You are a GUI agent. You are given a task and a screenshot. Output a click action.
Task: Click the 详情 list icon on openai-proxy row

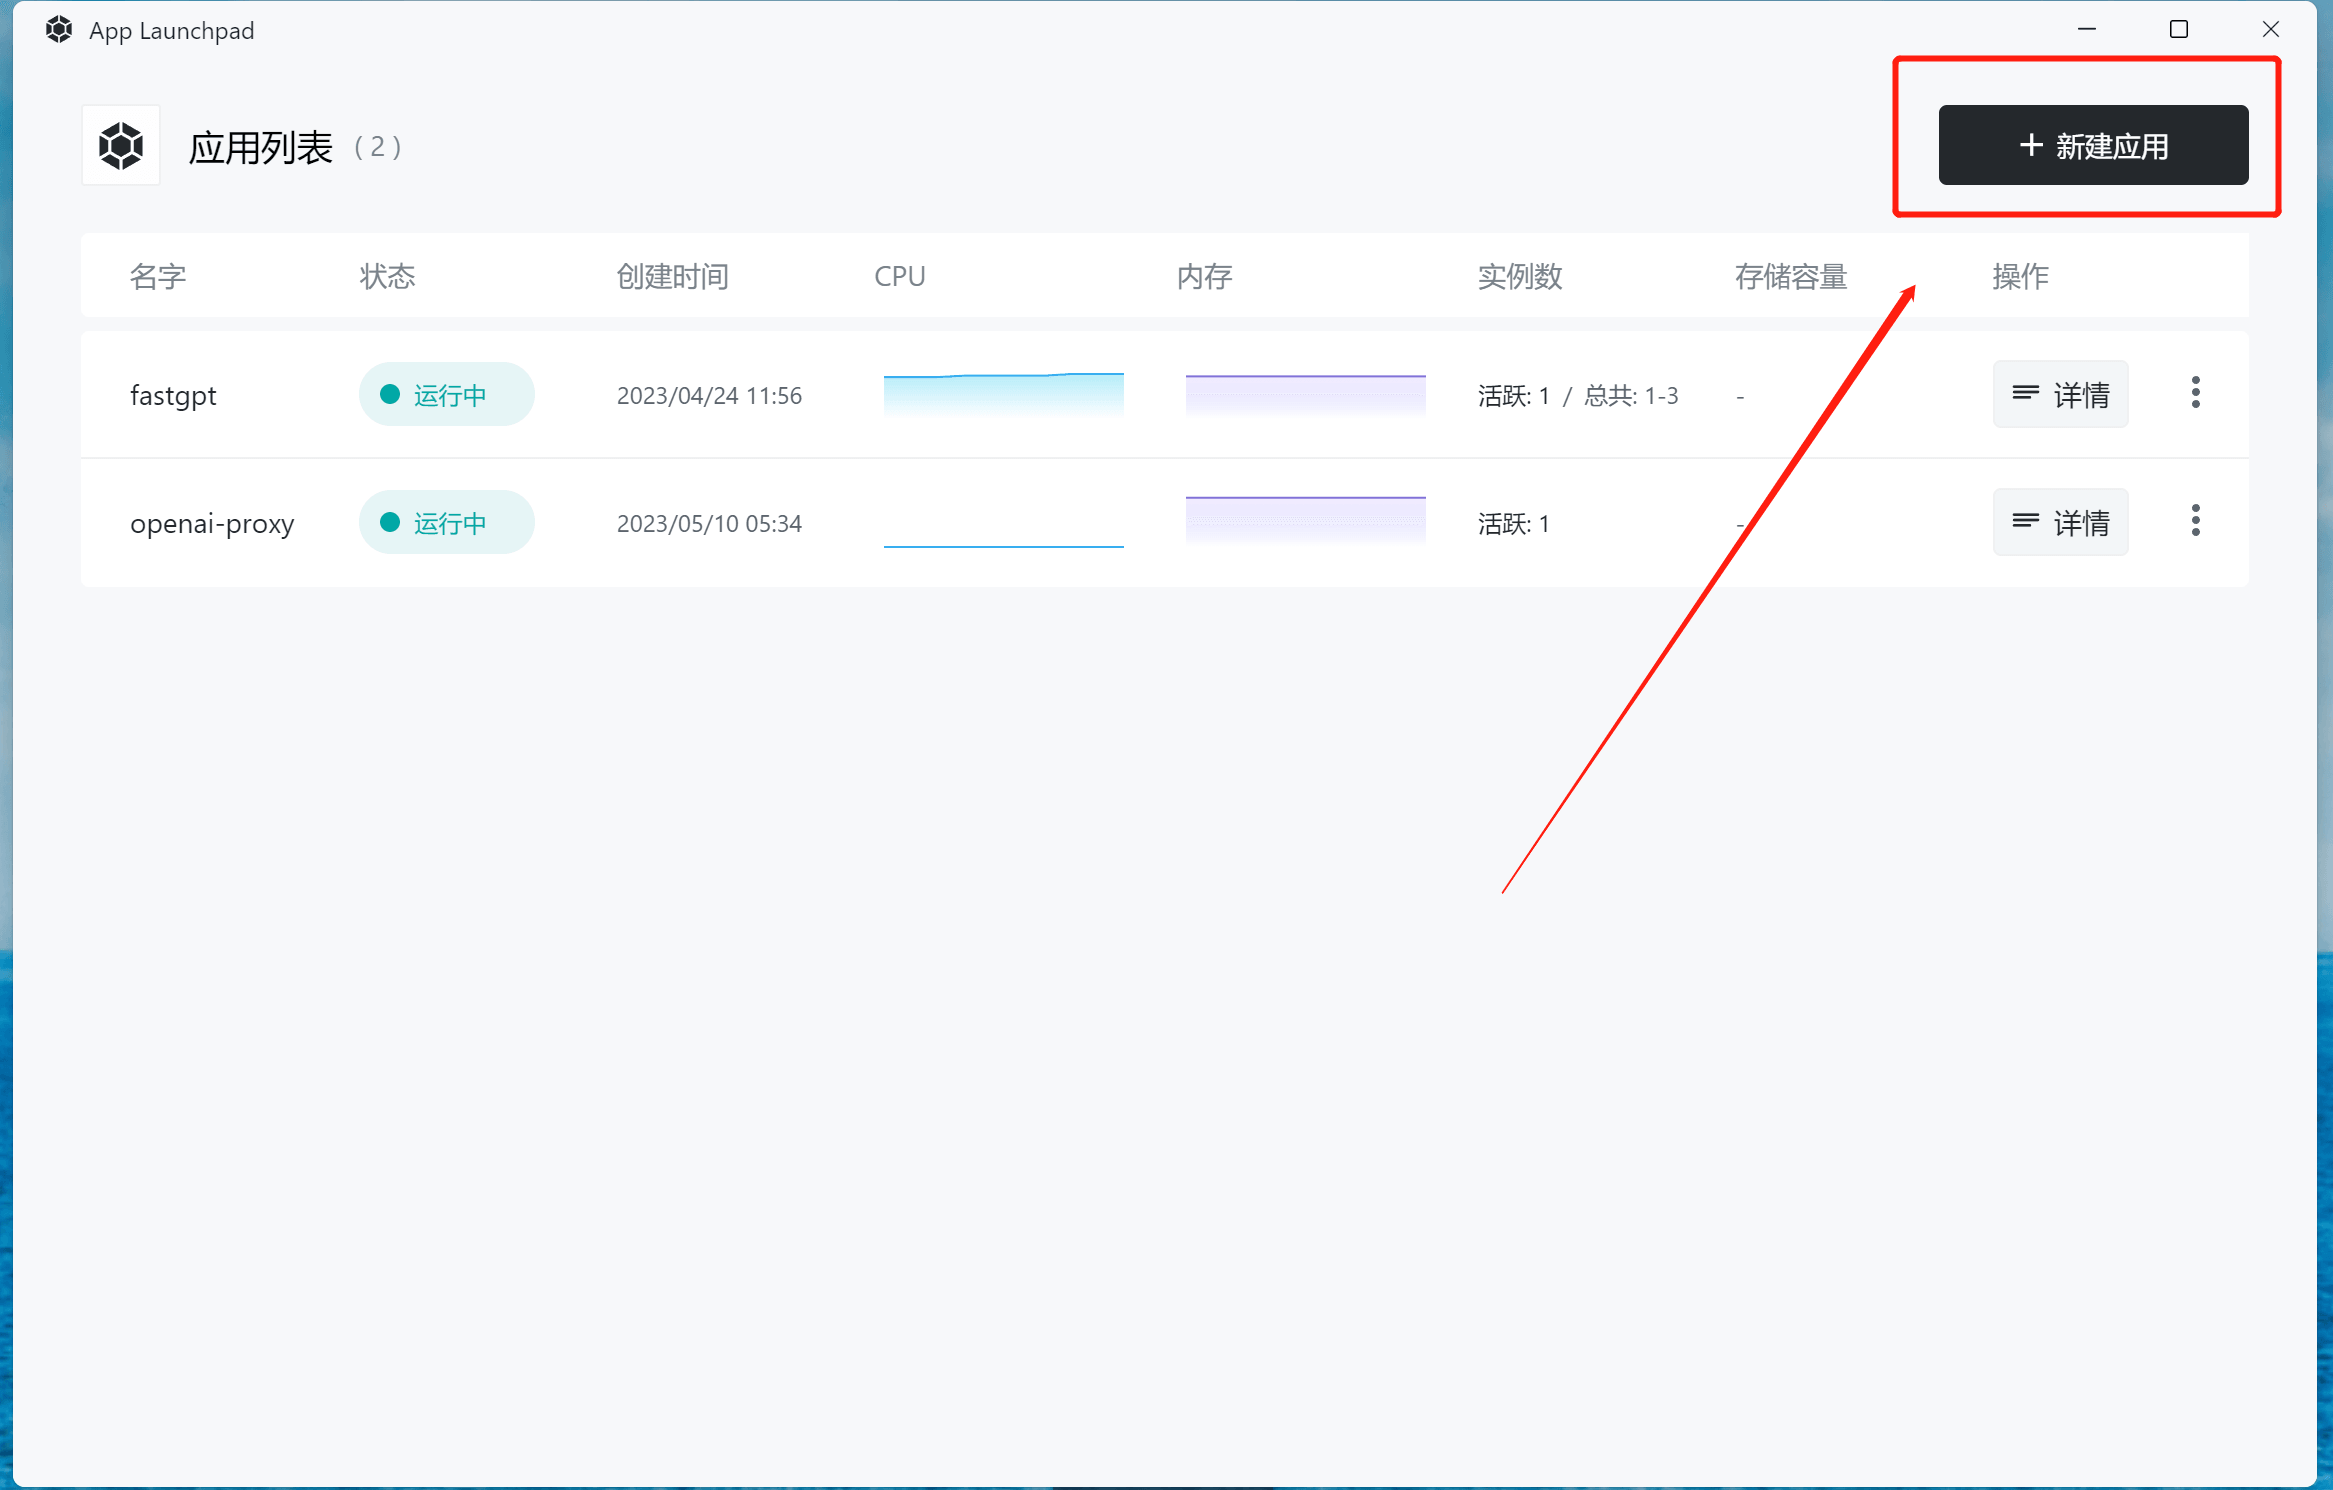(x=2026, y=521)
